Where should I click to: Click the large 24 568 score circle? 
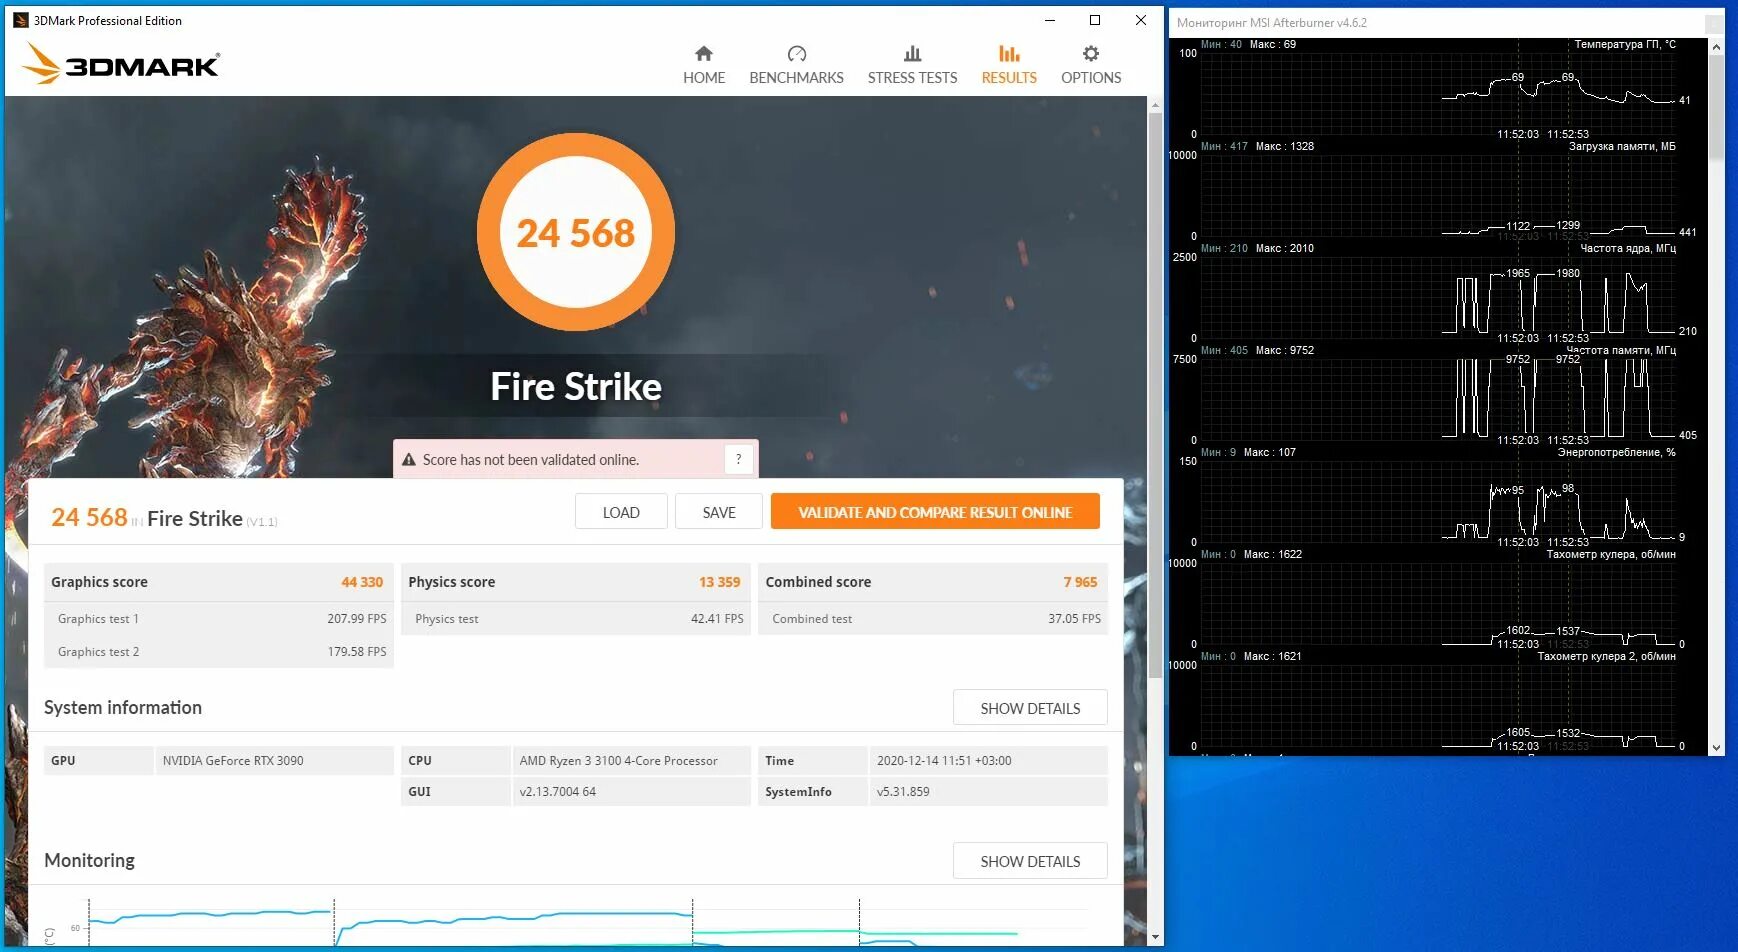click(x=576, y=232)
